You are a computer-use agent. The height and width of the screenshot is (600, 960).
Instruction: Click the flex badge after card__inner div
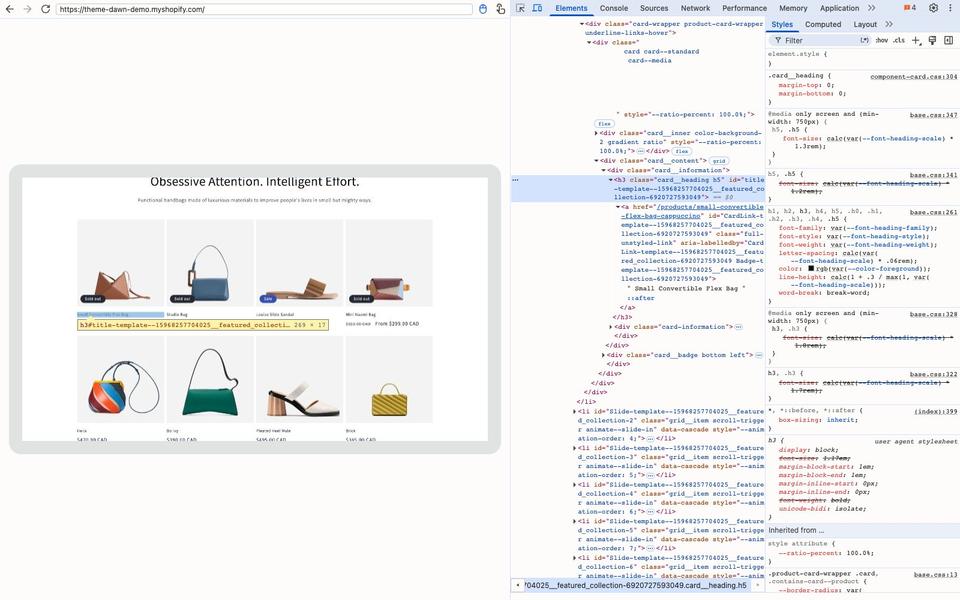click(681, 151)
